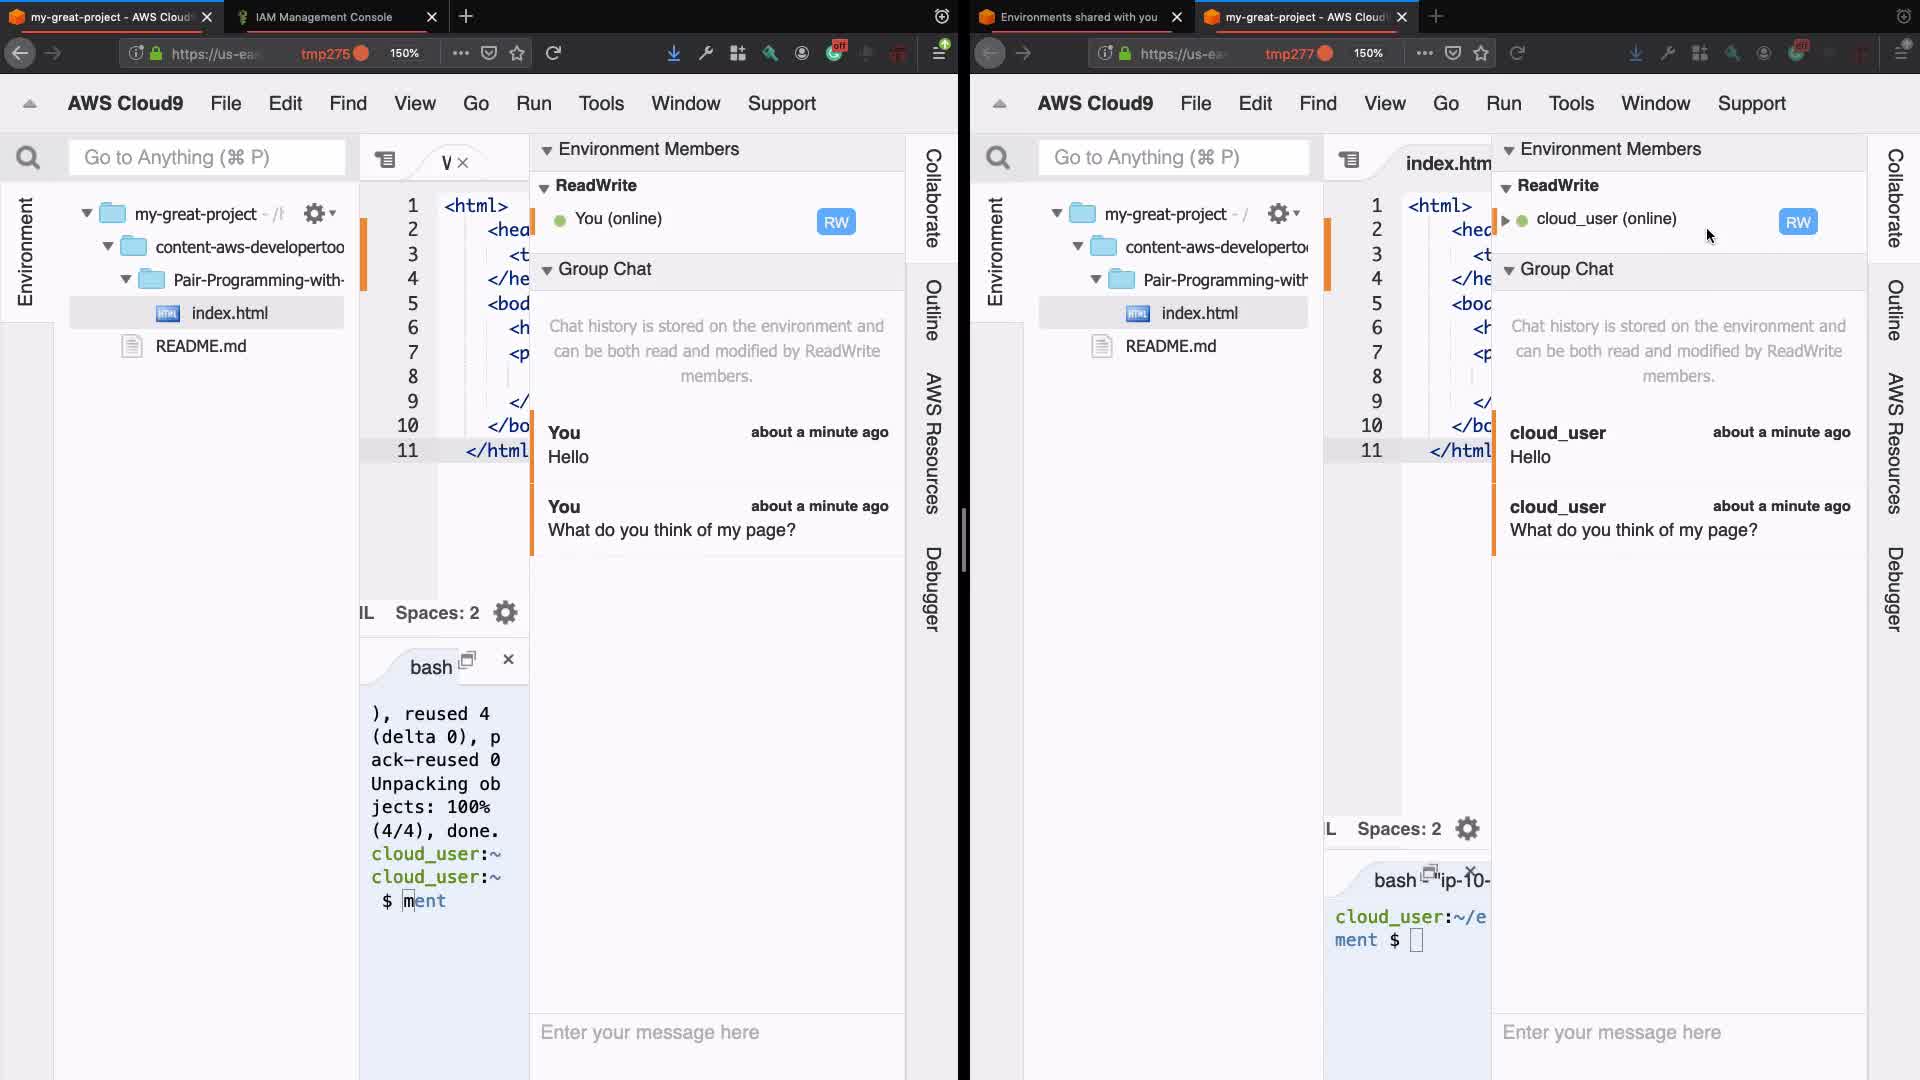Click right window search magnifier icon
The image size is (1920, 1080).
pyautogui.click(x=998, y=158)
